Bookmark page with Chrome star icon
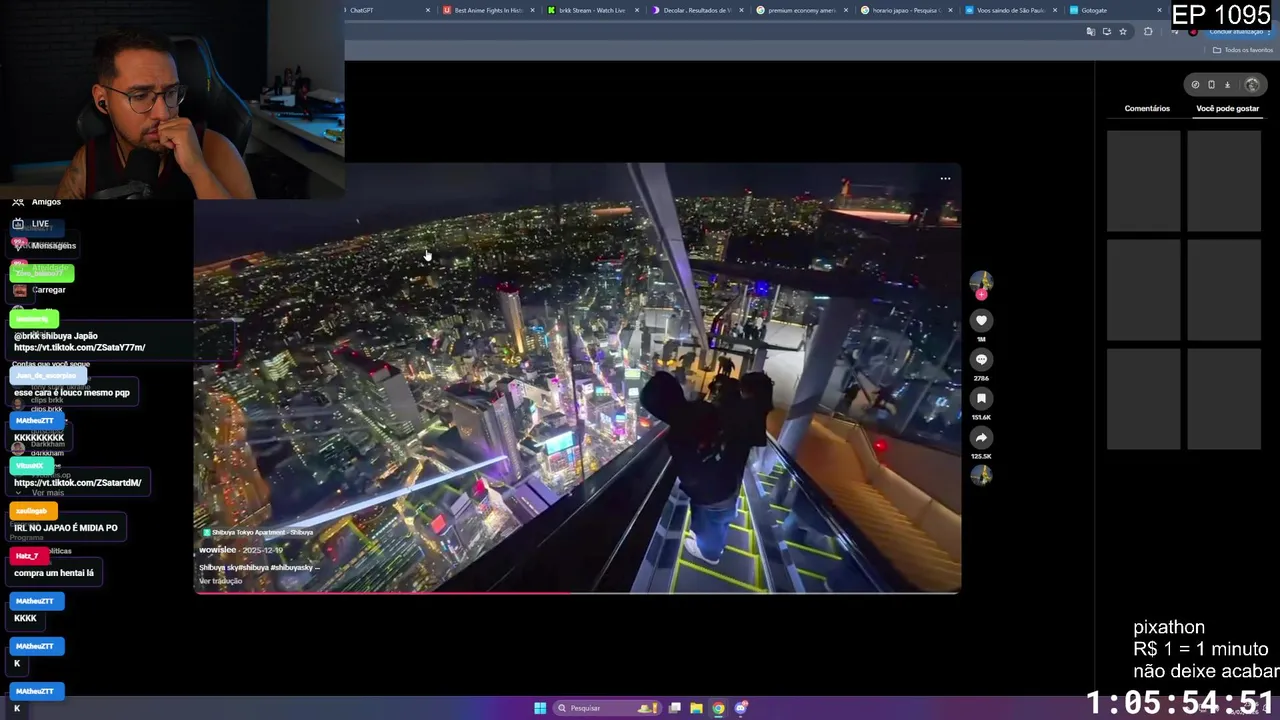This screenshot has height=720, width=1280. click(1123, 32)
